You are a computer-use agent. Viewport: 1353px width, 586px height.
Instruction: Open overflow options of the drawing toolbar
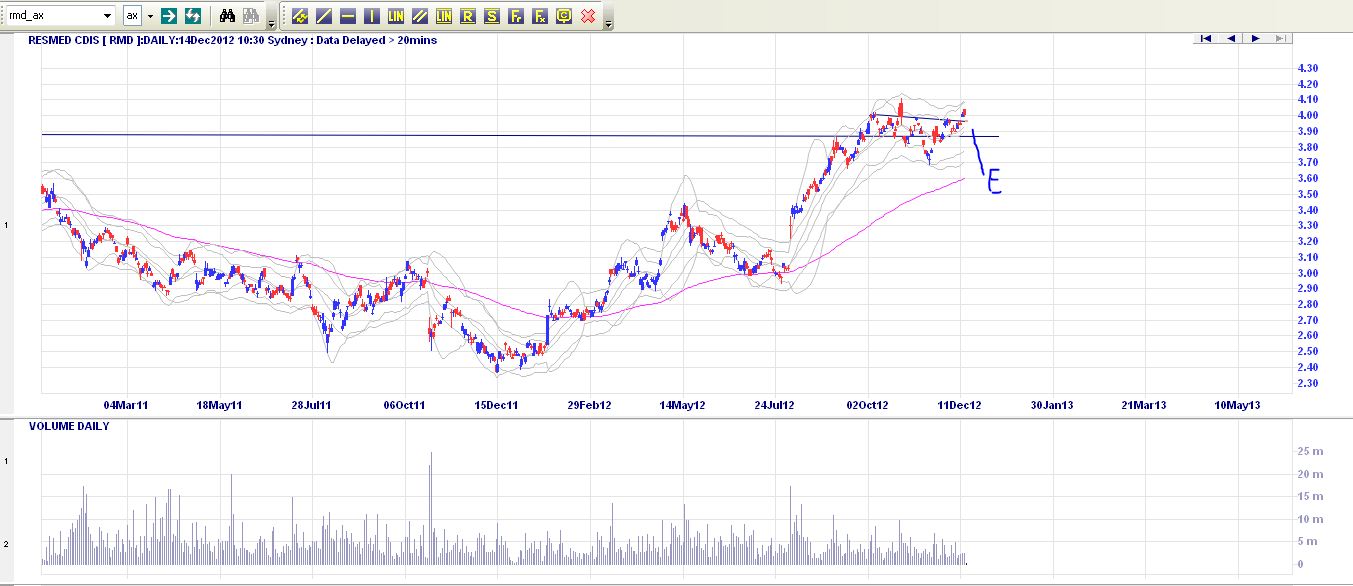(x=608, y=22)
